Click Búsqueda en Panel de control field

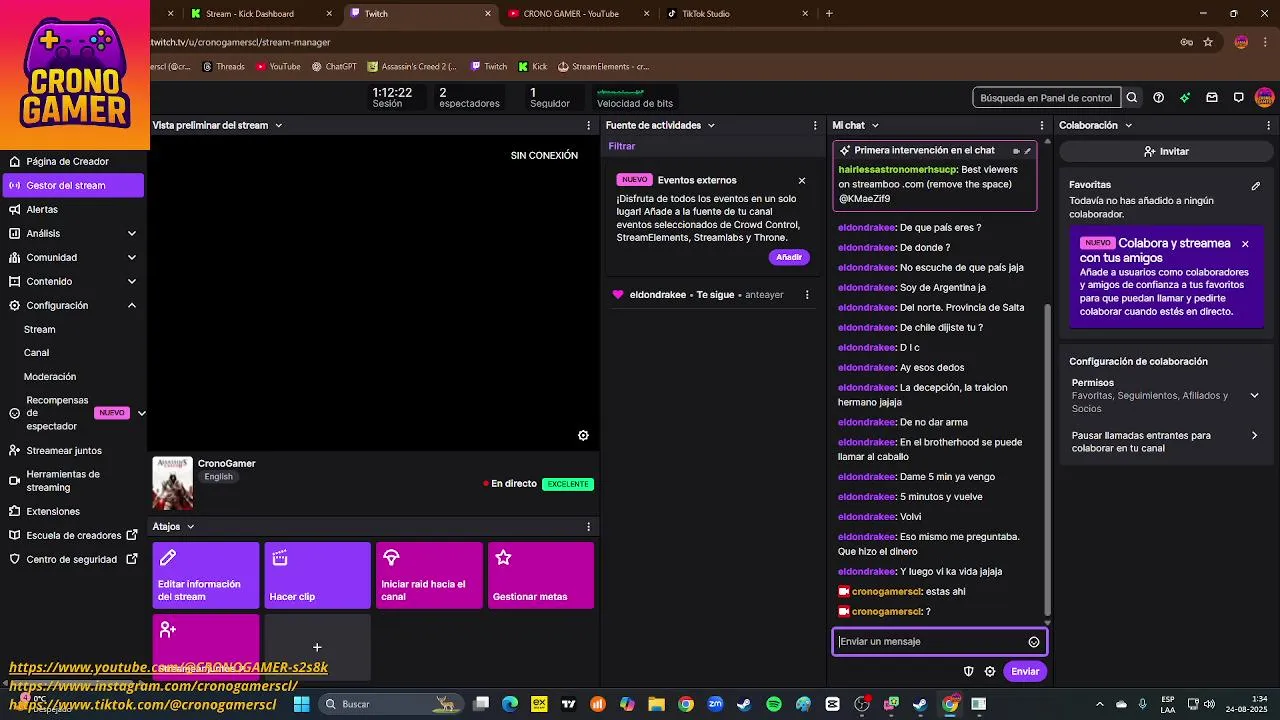point(1046,98)
